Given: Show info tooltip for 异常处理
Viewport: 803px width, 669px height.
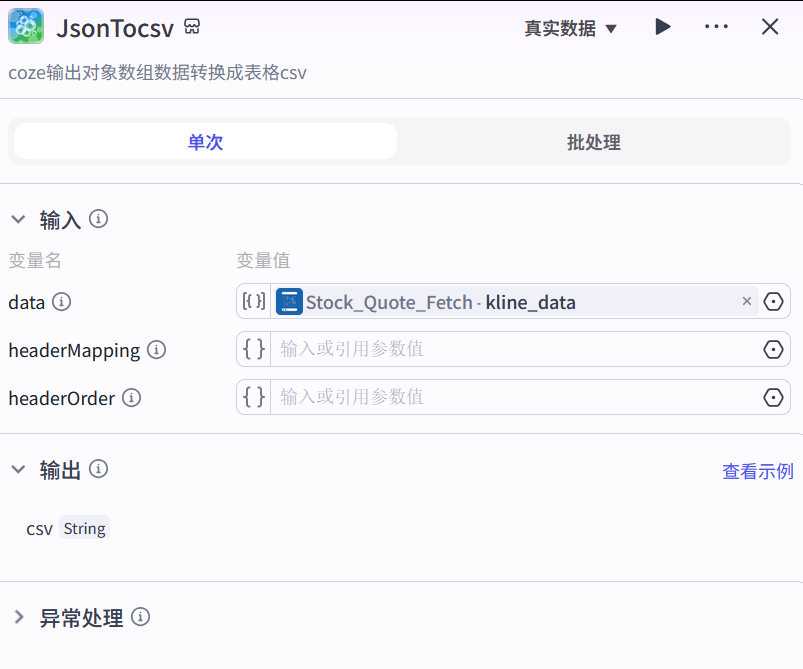Looking at the screenshot, I should click(140, 617).
